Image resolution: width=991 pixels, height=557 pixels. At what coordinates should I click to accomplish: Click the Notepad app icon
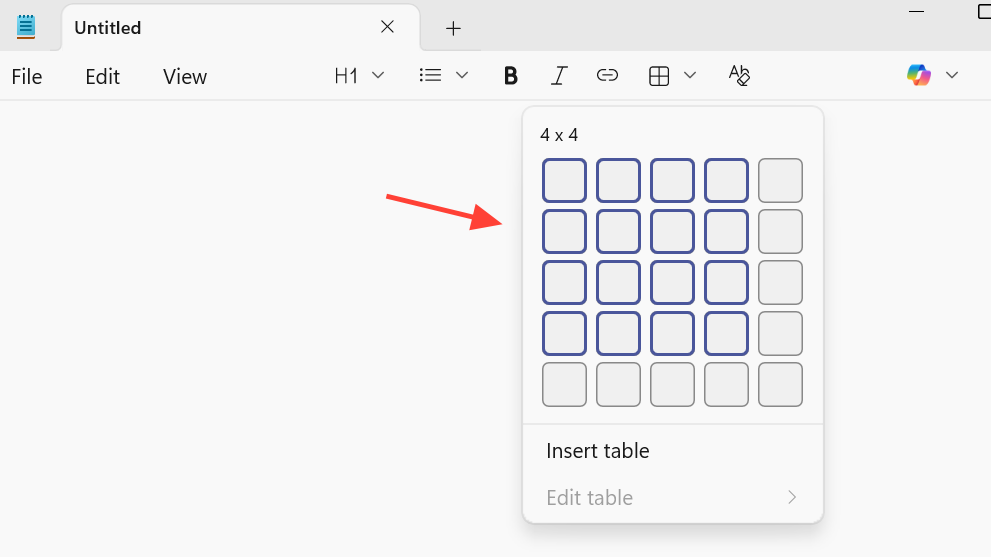pyautogui.click(x=26, y=27)
